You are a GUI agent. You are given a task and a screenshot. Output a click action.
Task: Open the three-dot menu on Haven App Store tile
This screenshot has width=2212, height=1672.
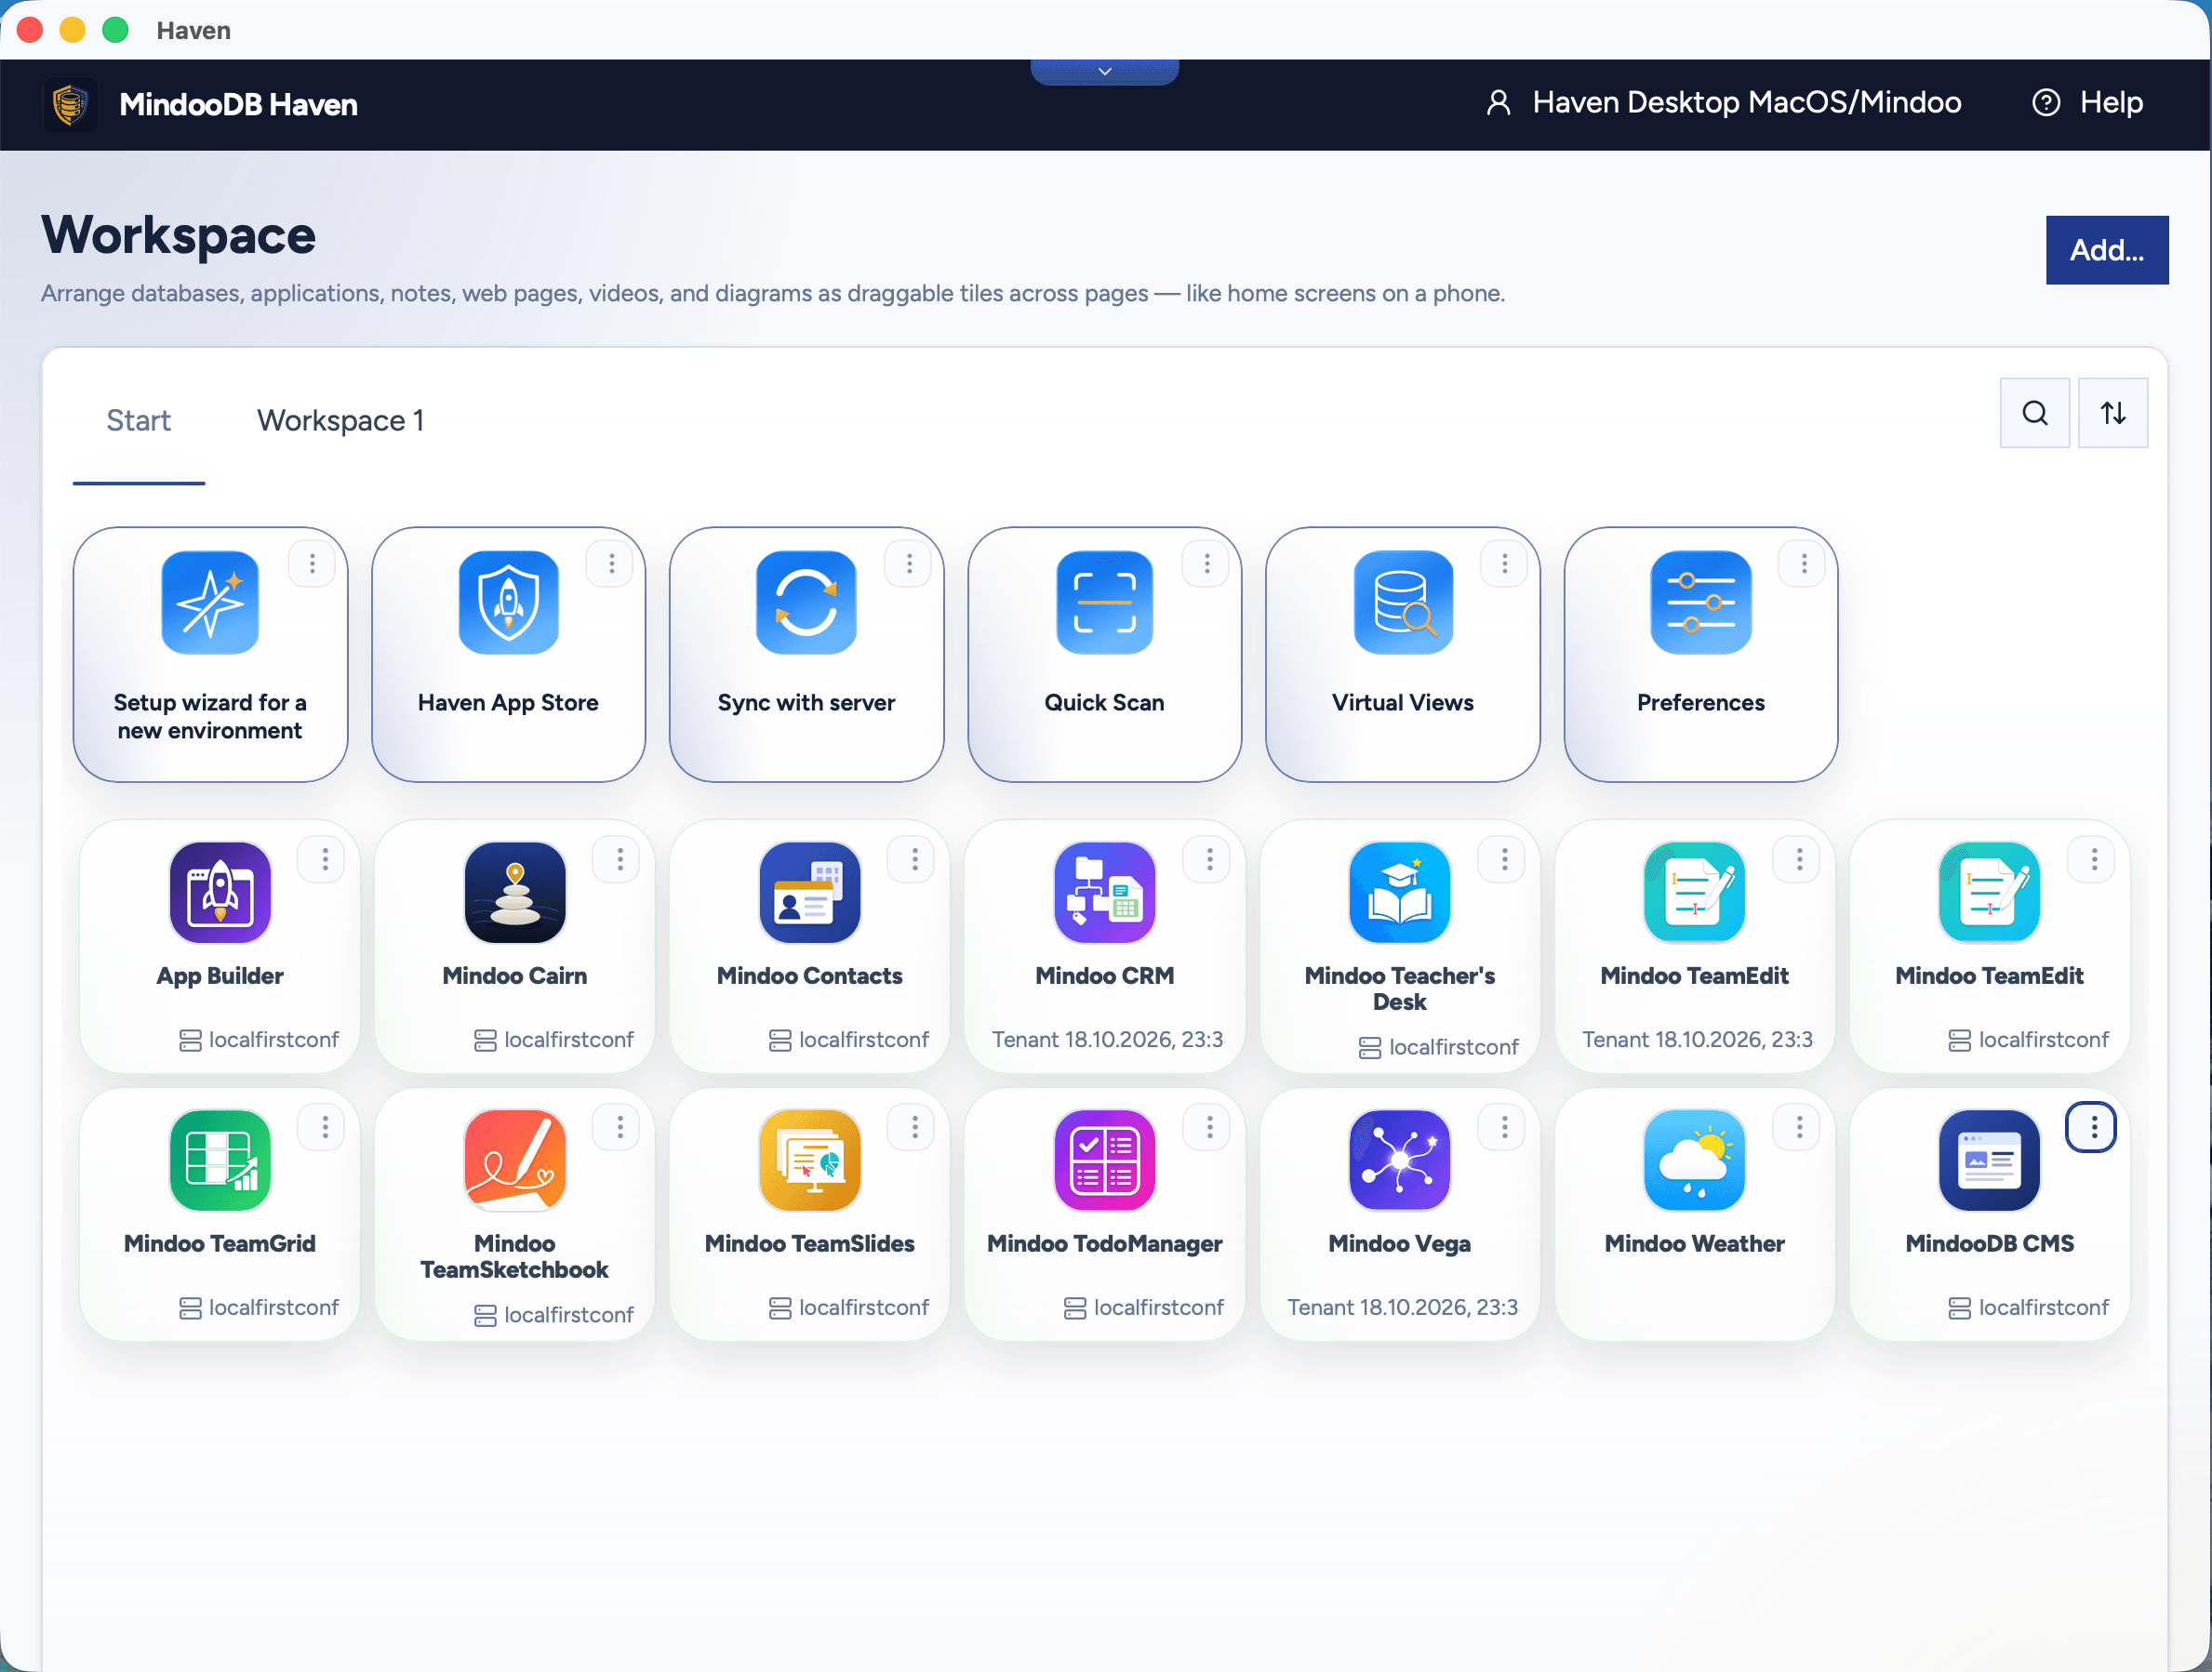[611, 564]
